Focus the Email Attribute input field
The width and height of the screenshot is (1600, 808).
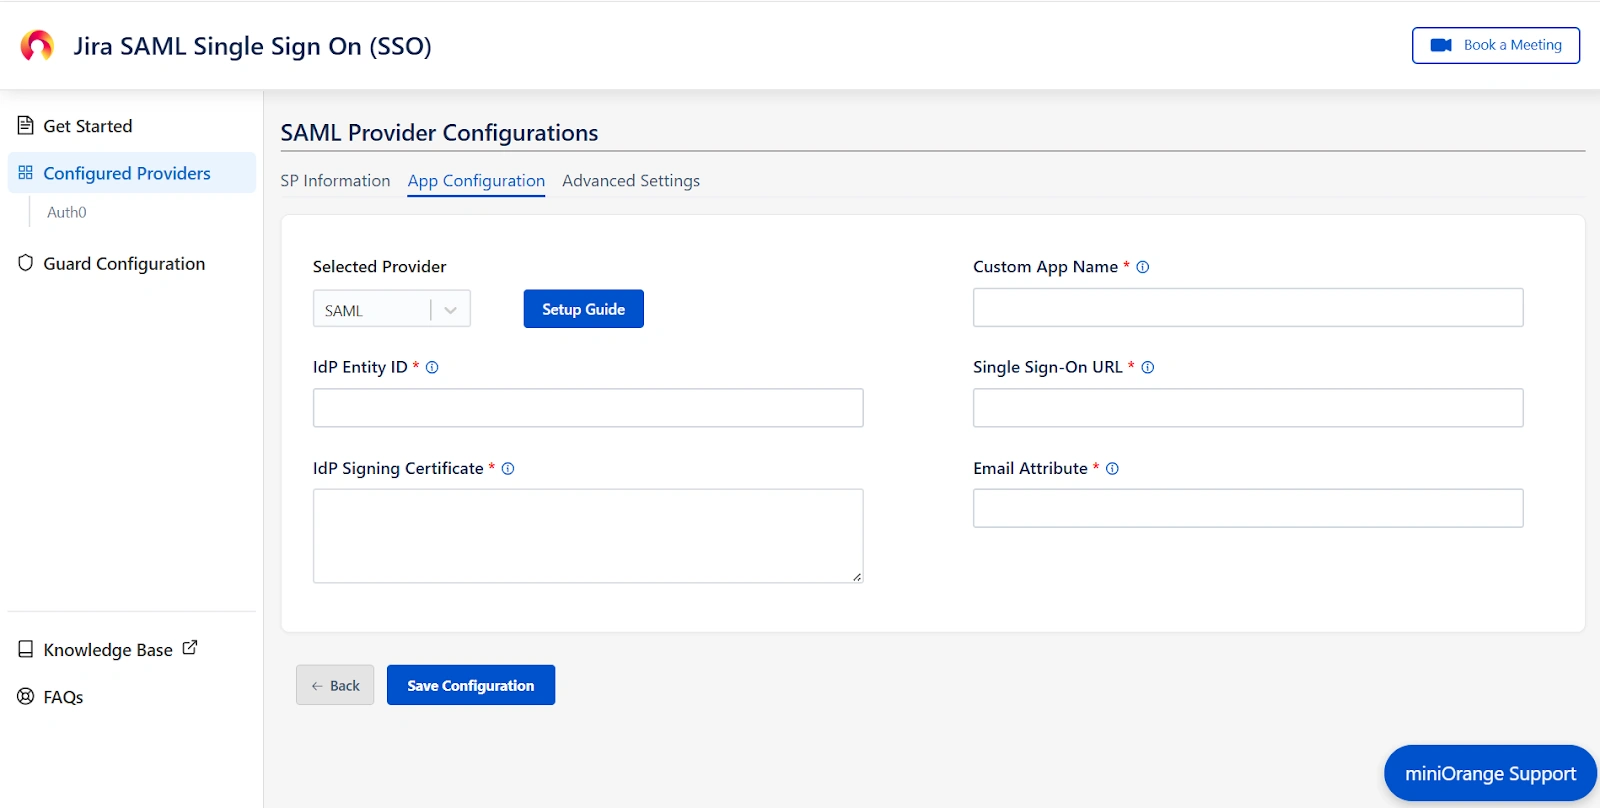pos(1248,508)
